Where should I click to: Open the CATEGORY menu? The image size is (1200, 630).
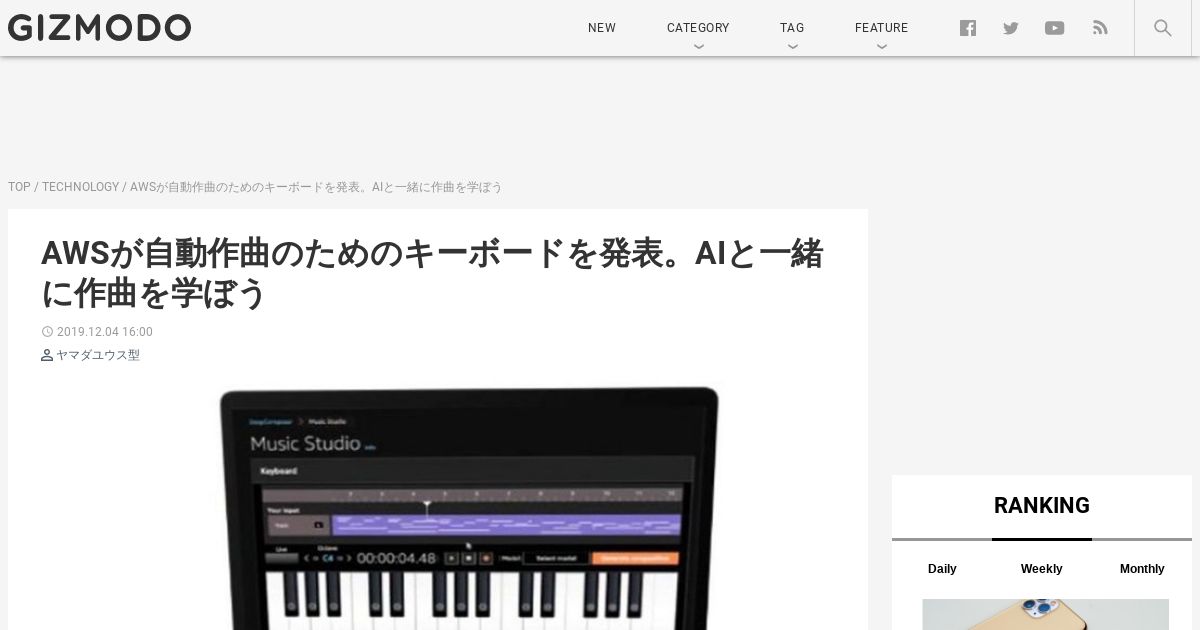(698, 28)
